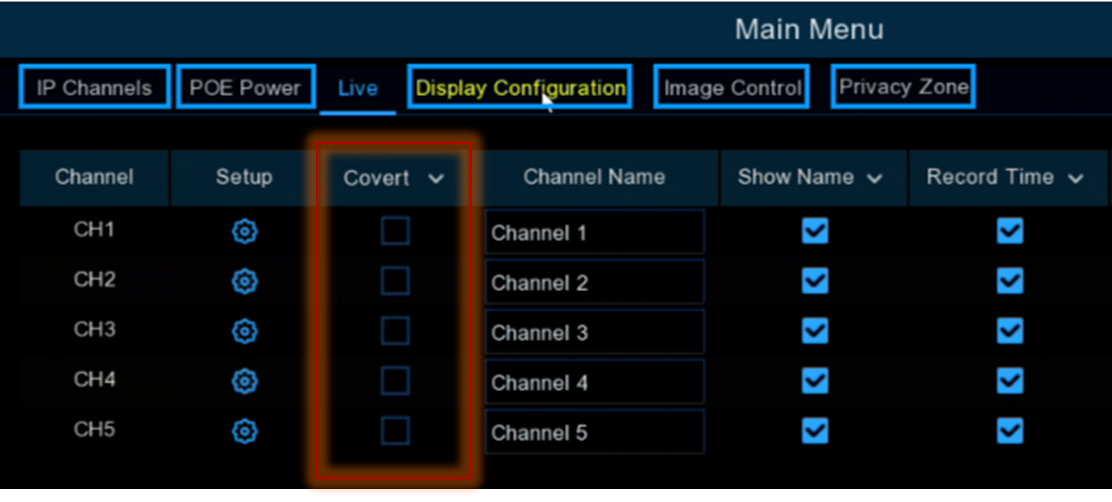Open setup gear for CH5
The image size is (1112, 502).
pos(245,431)
